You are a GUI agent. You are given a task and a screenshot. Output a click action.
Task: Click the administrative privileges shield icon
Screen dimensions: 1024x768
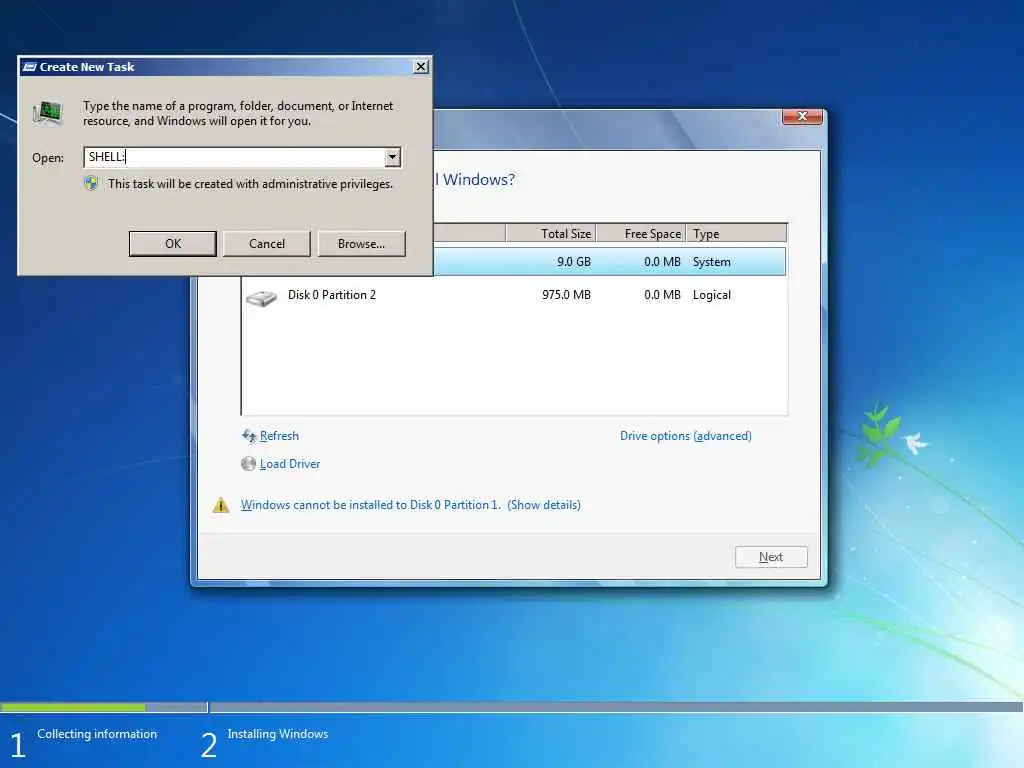pos(91,184)
